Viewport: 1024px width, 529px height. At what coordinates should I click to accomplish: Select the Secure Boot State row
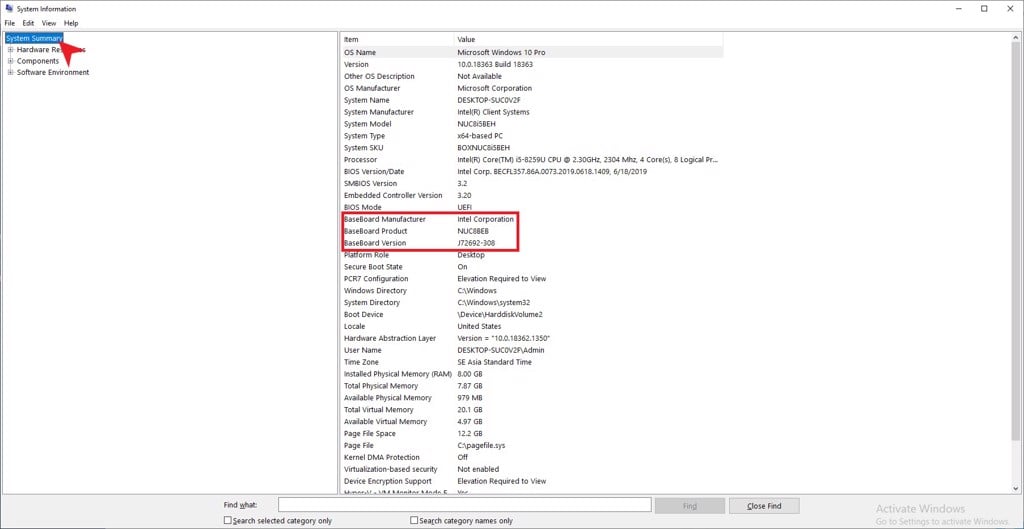(532, 266)
